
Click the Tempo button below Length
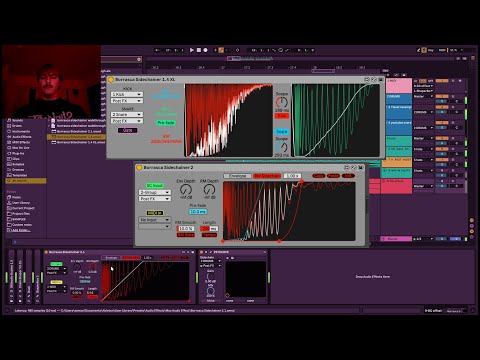click(209, 235)
